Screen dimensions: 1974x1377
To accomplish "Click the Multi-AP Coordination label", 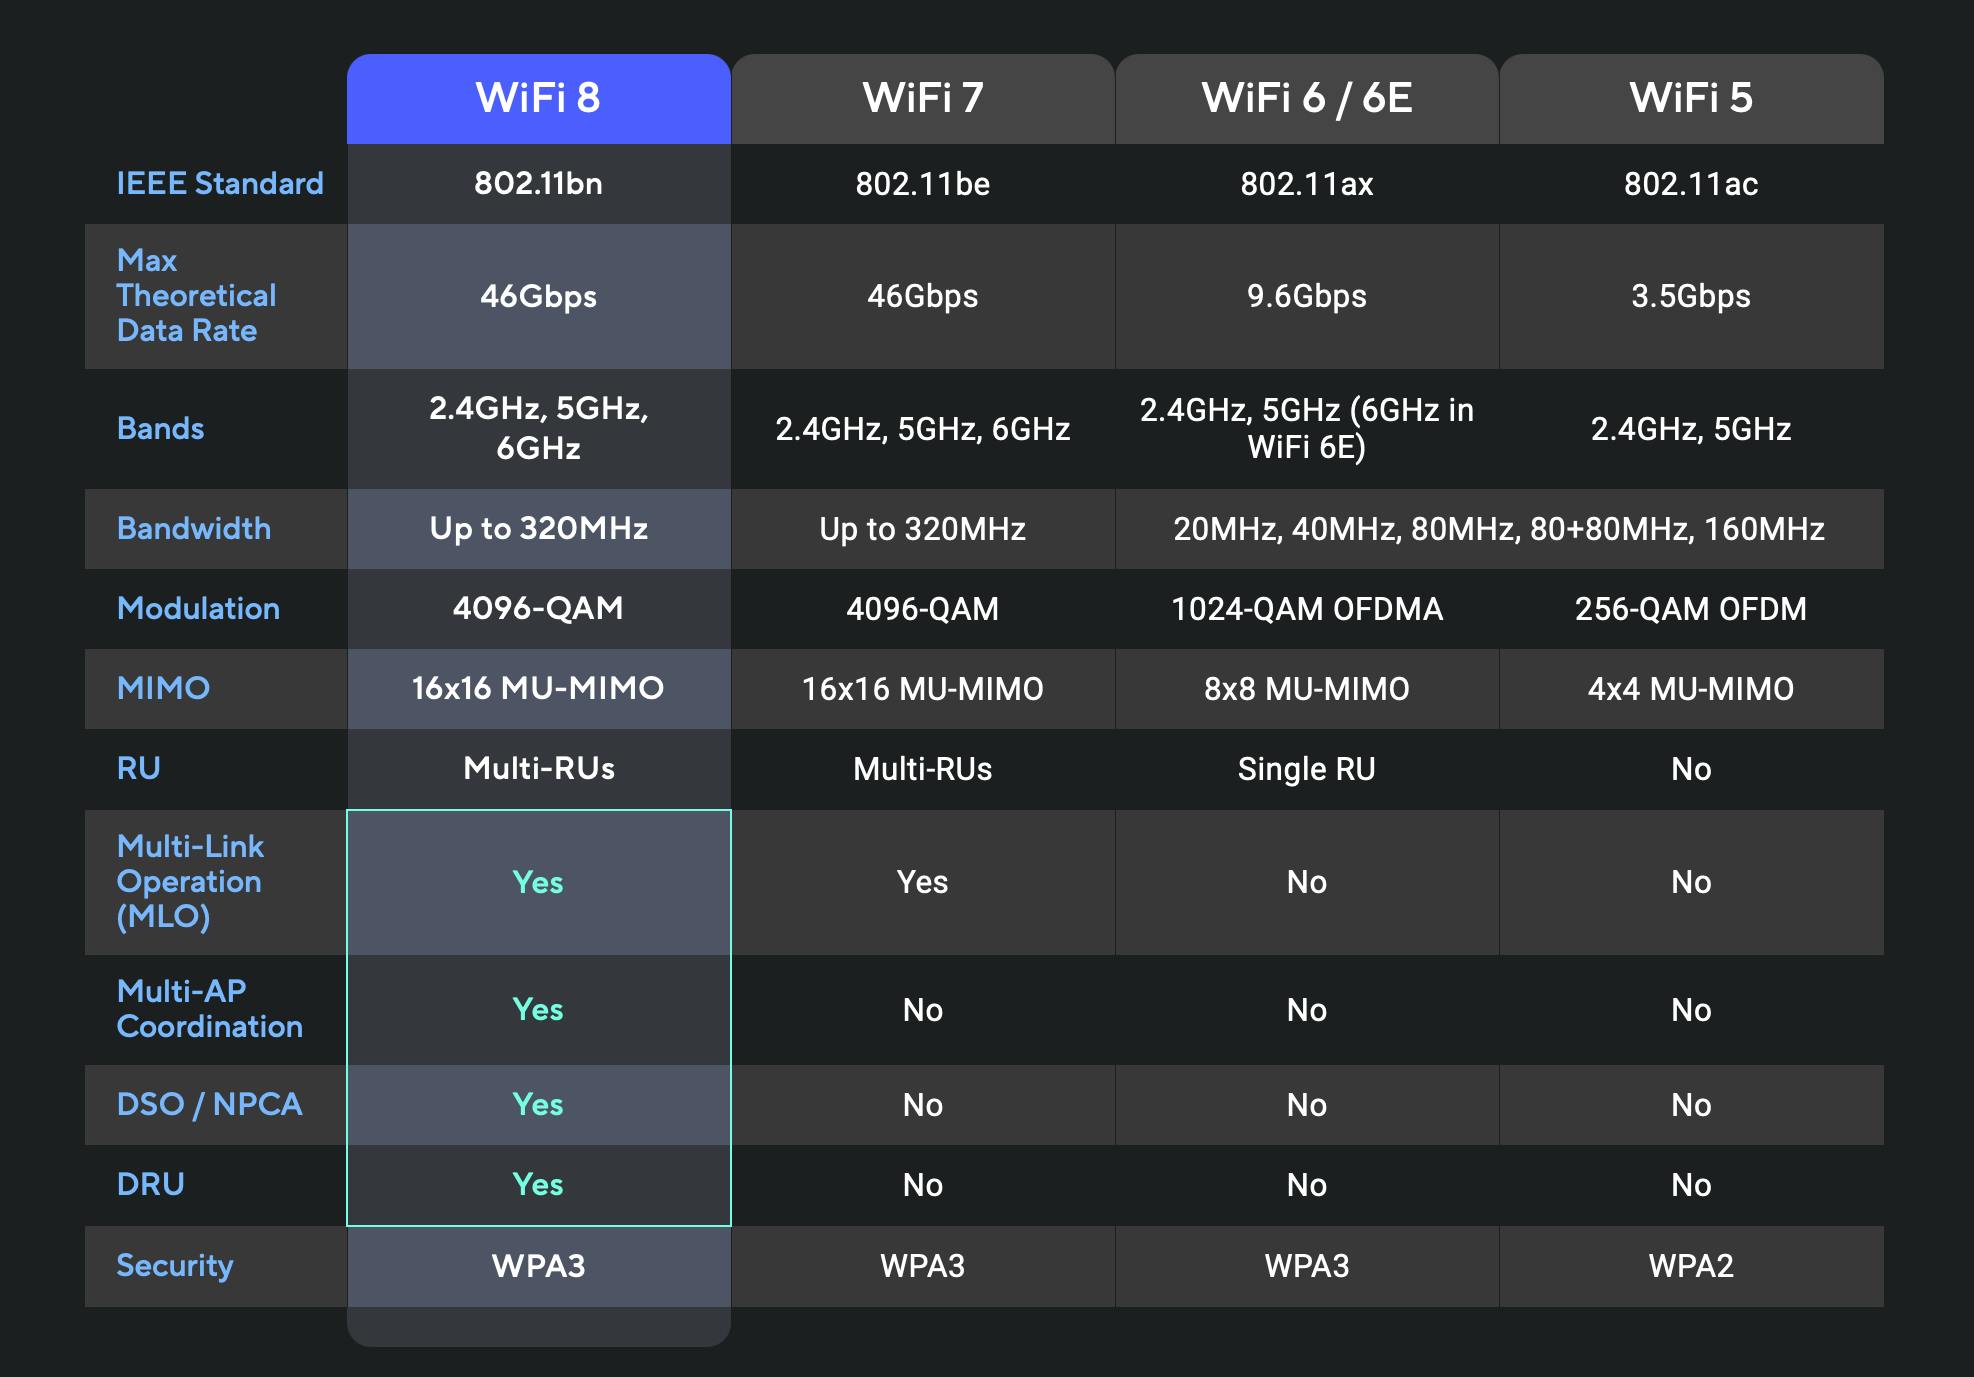I will point(209,1008).
